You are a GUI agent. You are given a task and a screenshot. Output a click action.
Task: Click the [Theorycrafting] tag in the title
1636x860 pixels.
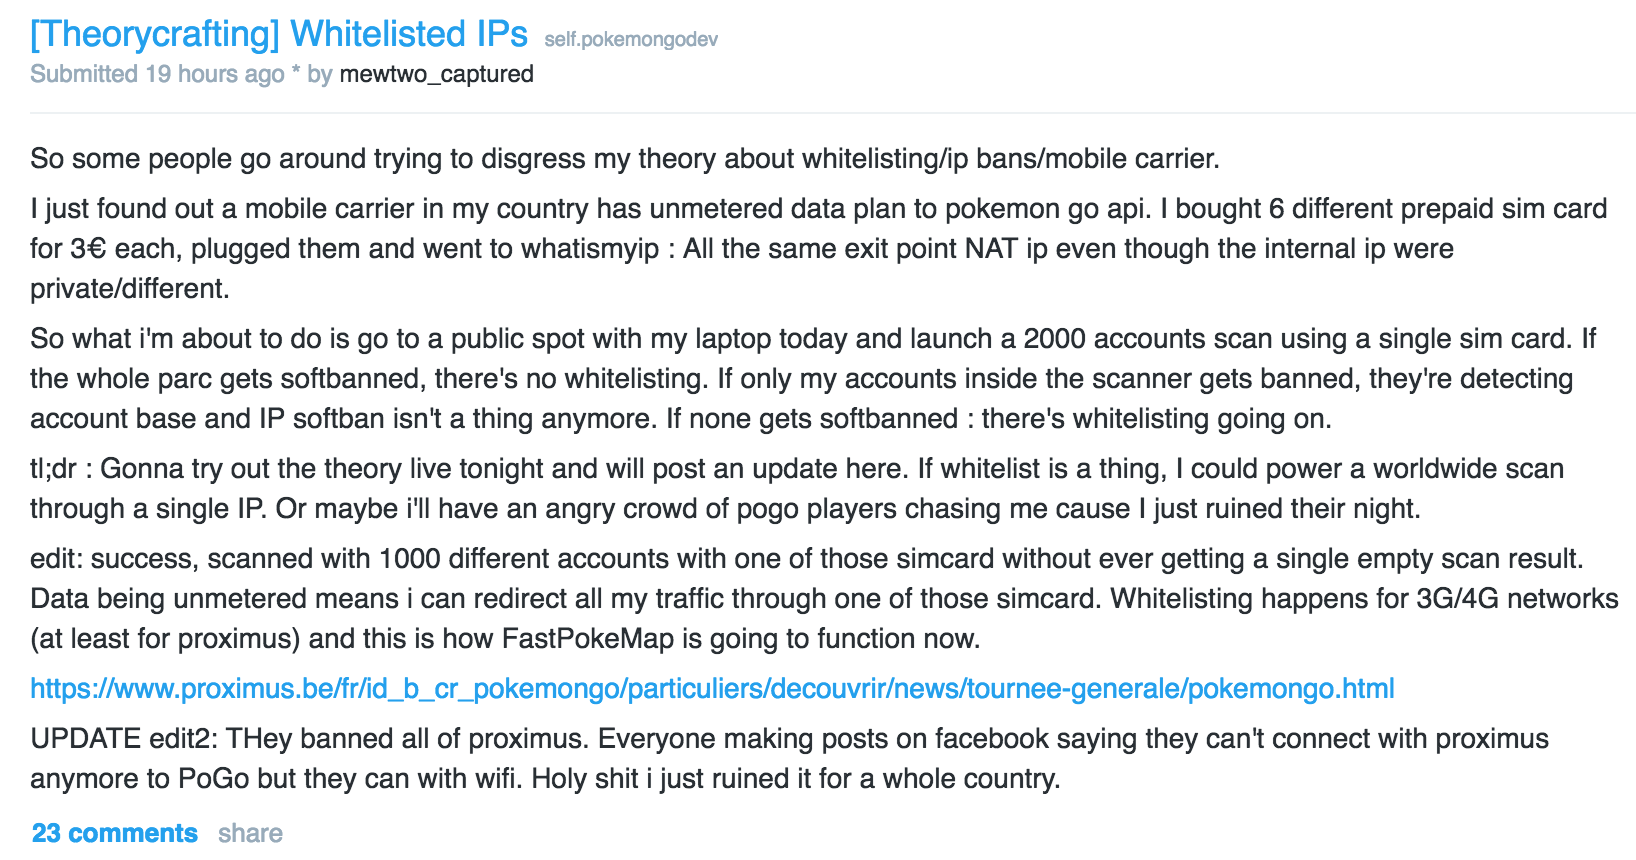pos(155,34)
